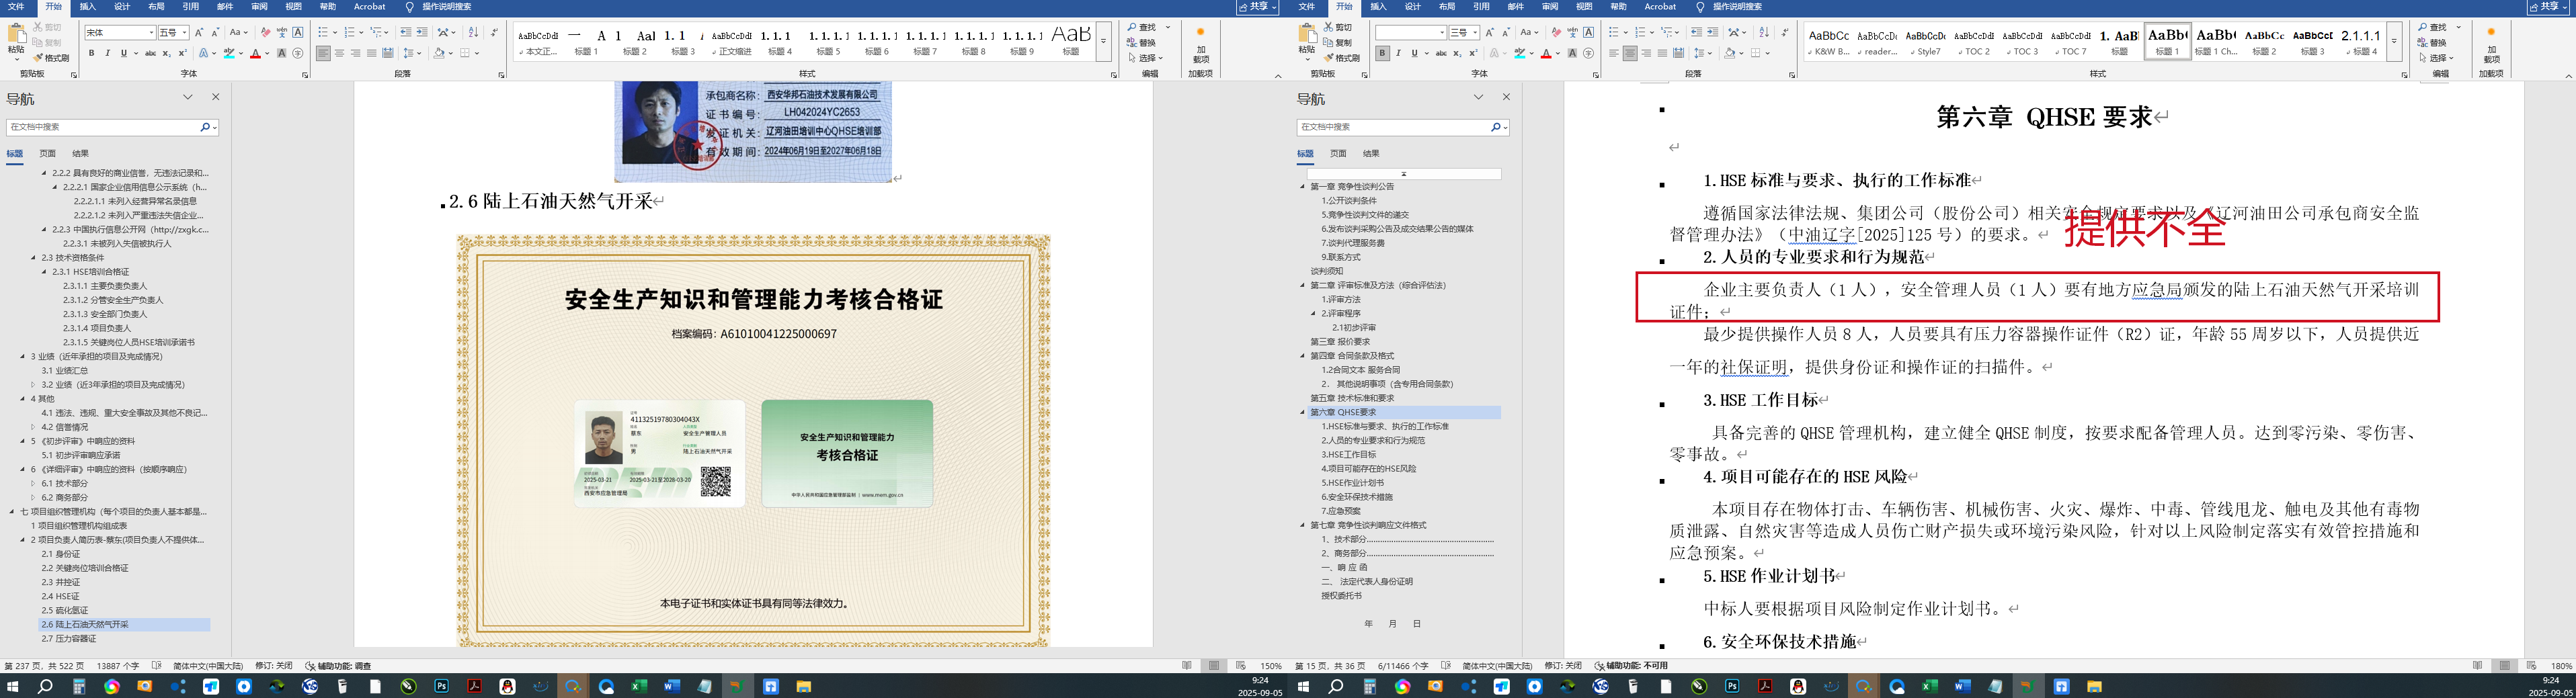Show paragraph marks in the right Word window
This screenshot has width=2576, height=698.
(x=1784, y=33)
